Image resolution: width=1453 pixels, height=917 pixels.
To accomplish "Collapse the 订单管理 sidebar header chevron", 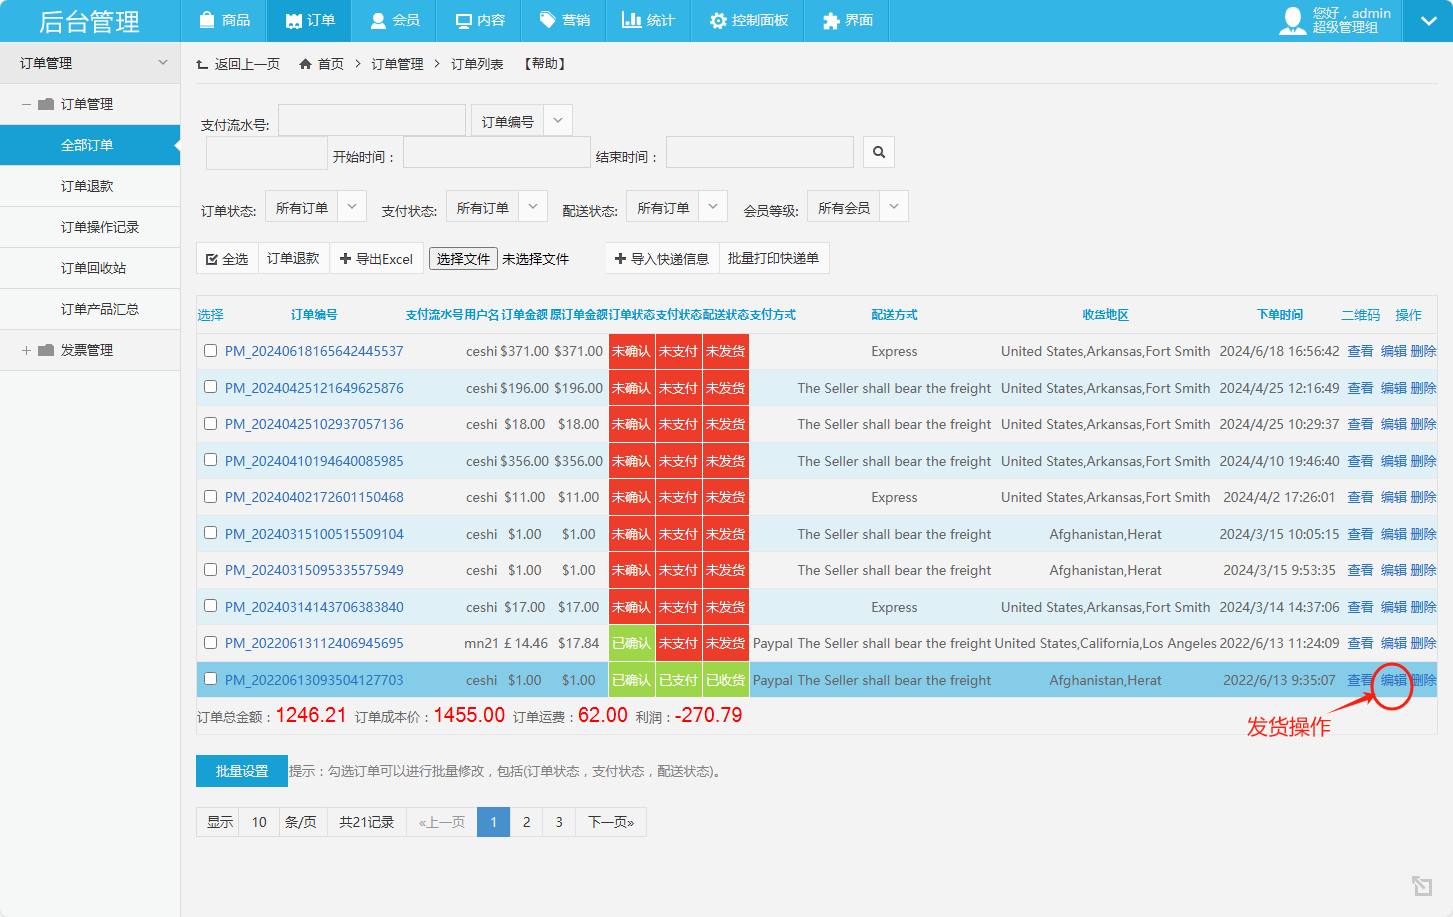I will point(163,63).
